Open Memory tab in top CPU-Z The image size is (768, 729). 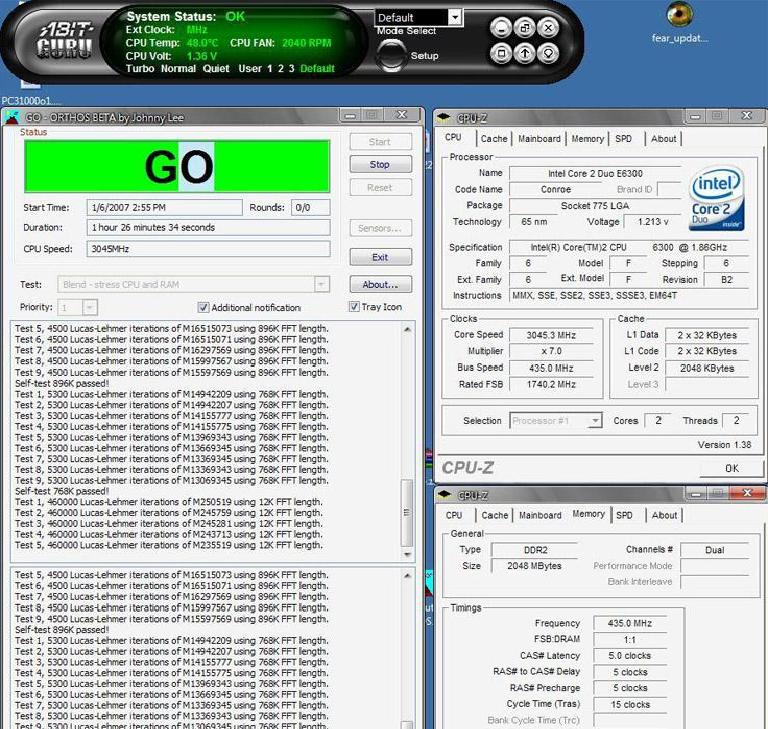click(x=587, y=139)
